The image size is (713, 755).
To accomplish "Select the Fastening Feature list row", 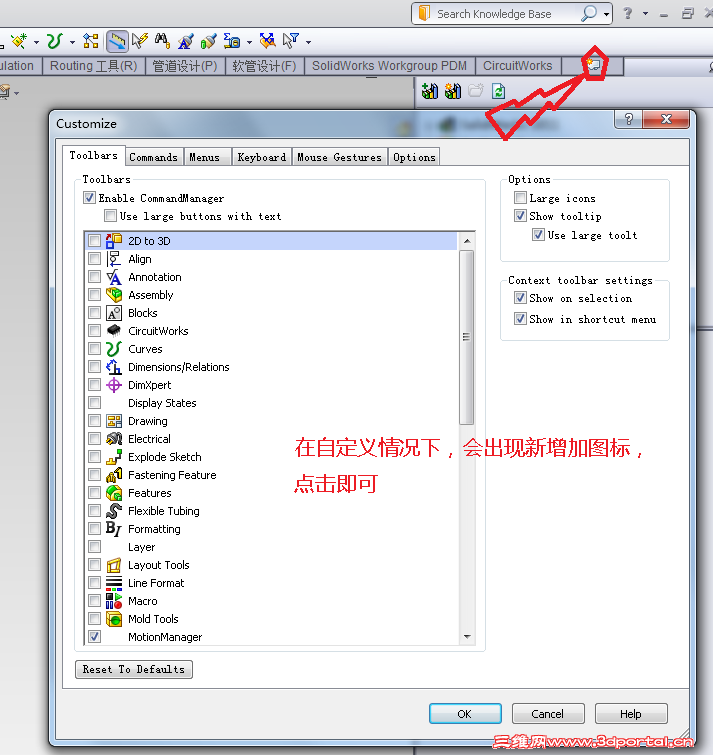I will [272, 475].
